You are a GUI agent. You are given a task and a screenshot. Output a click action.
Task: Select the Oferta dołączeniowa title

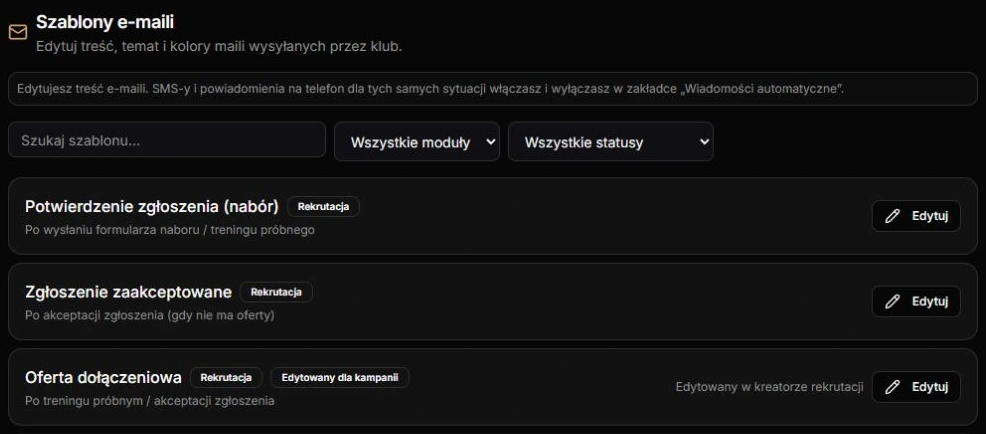103,377
